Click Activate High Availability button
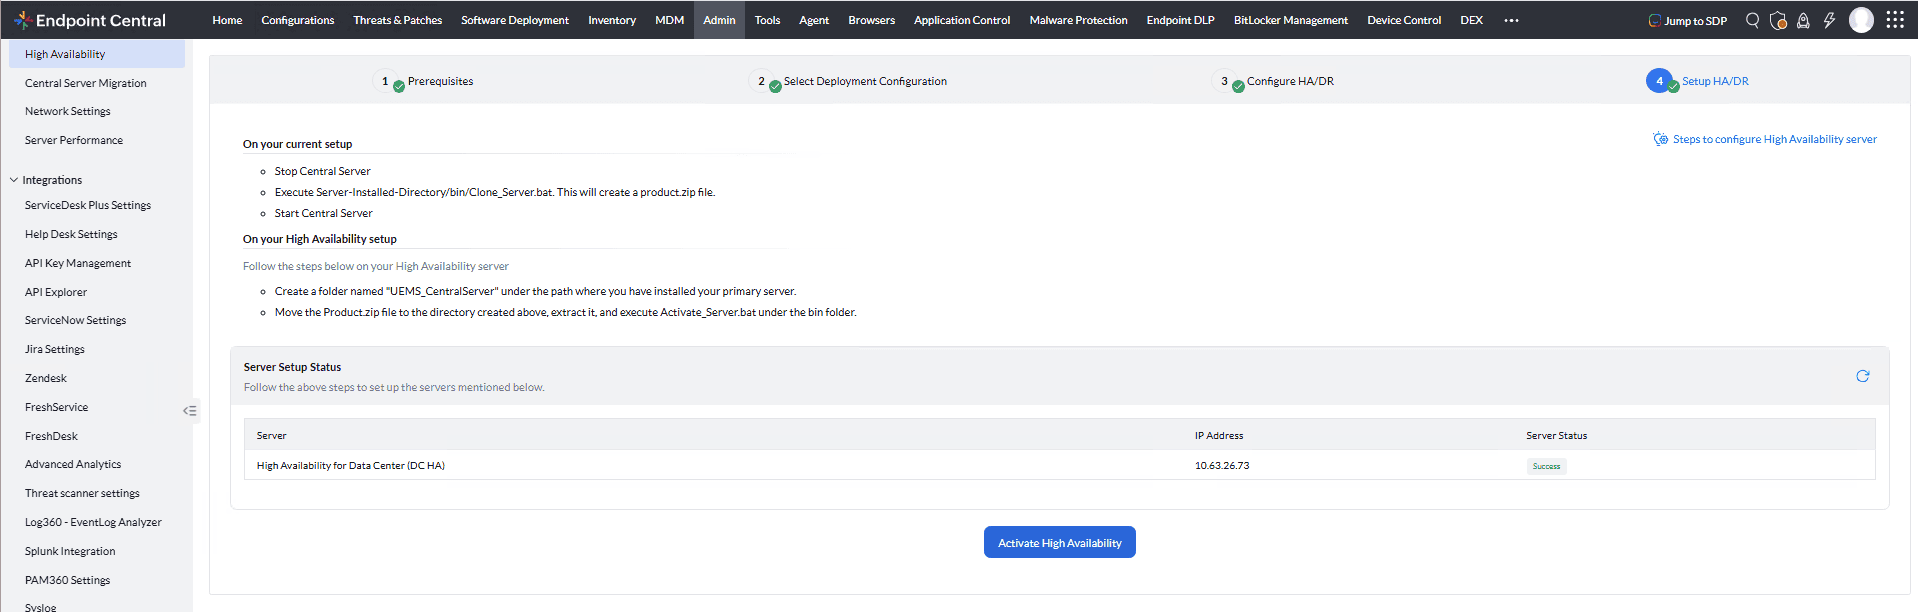 click(x=1059, y=542)
